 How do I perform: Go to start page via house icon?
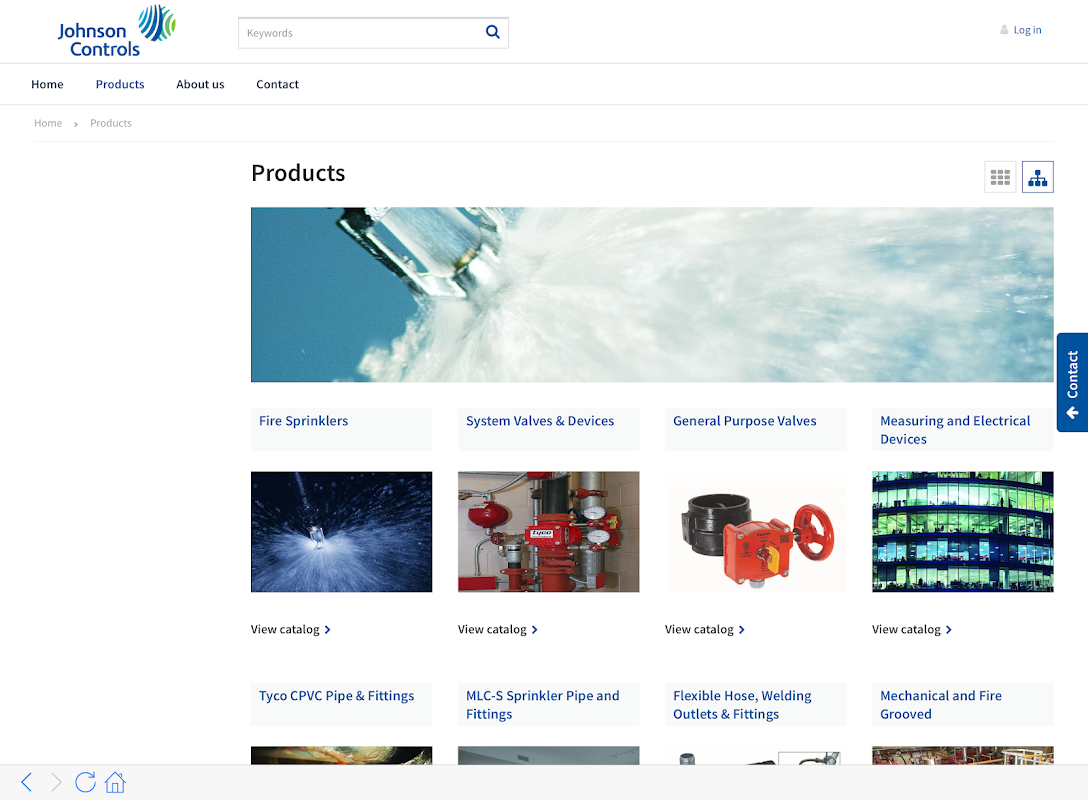click(x=115, y=782)
